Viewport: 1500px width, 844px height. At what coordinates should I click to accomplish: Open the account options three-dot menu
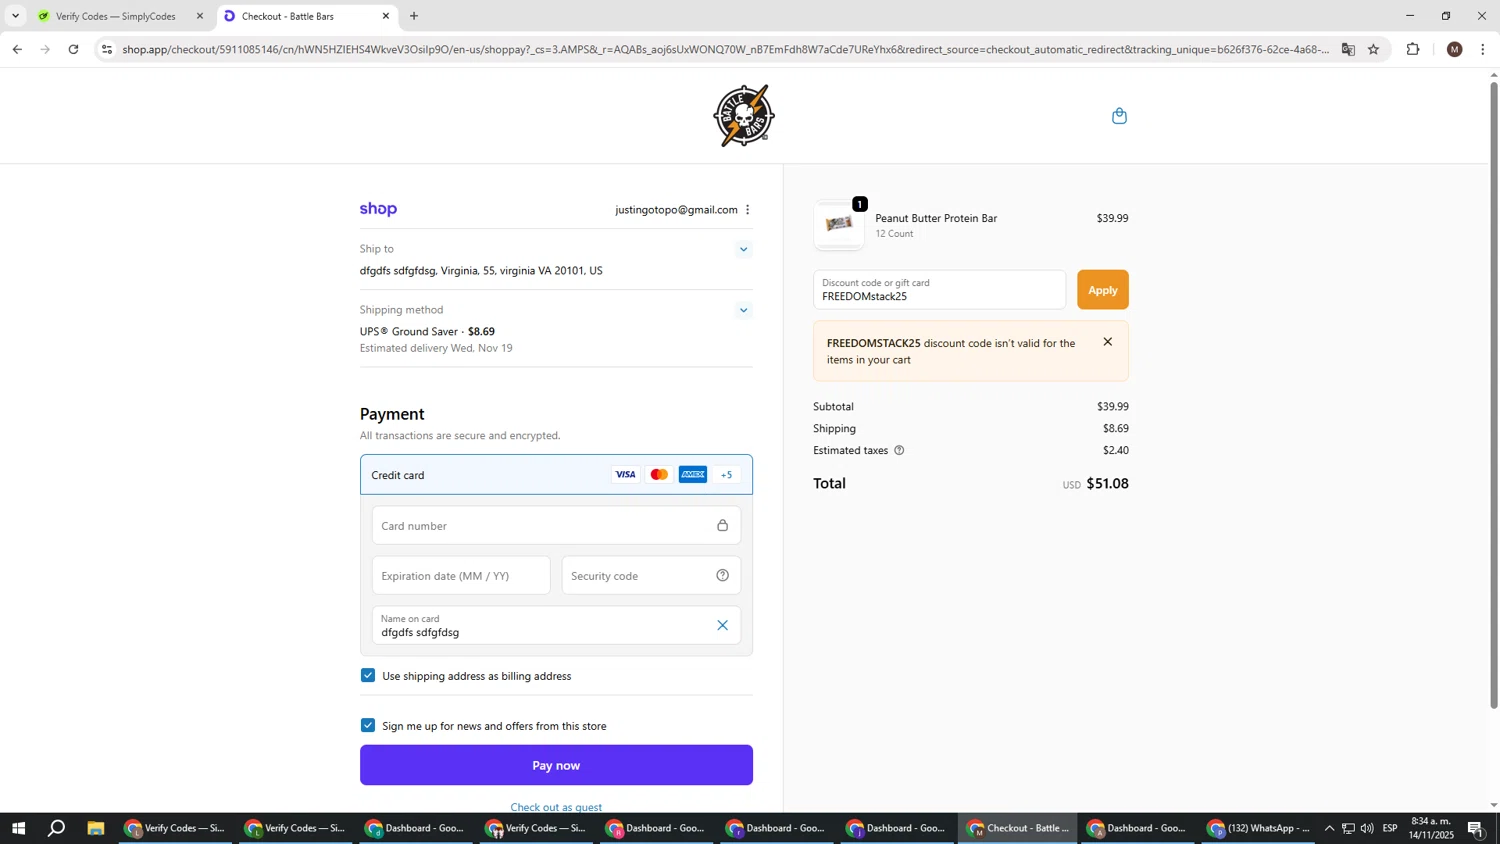pyautogui.click(x=747, y=210)
